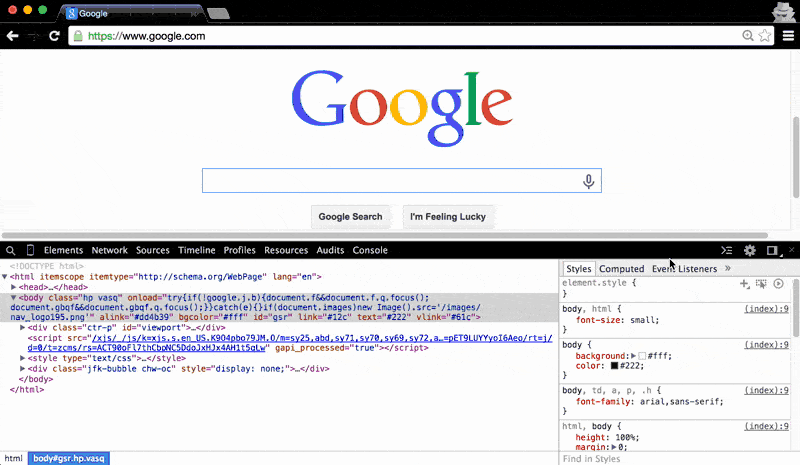Bookmark the page with star icon
Viewport: 800px width, 465px height.
coord(764,35)
